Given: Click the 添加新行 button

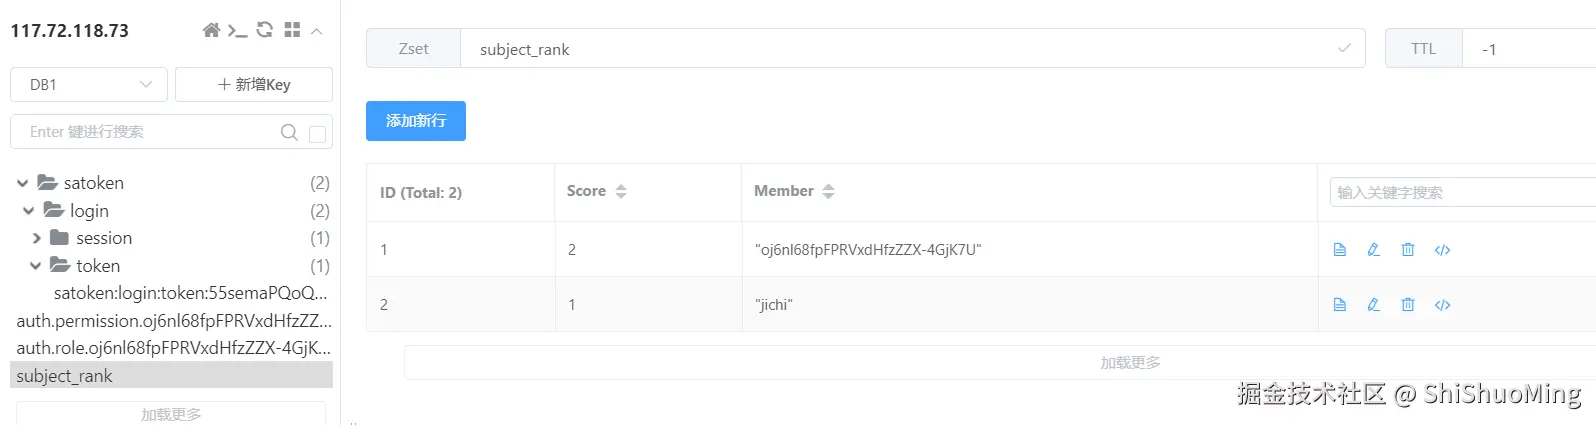Looking at the screenshot, I should click(416, 121).
